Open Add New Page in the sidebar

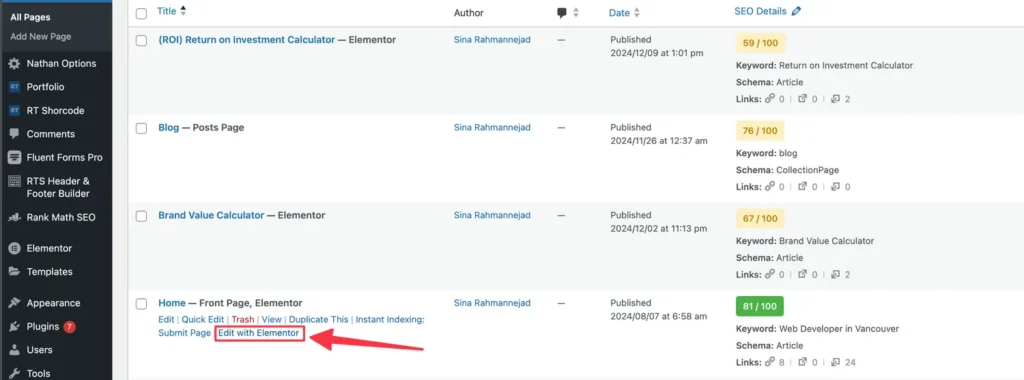pyautogui.click(x=40, y=37)
